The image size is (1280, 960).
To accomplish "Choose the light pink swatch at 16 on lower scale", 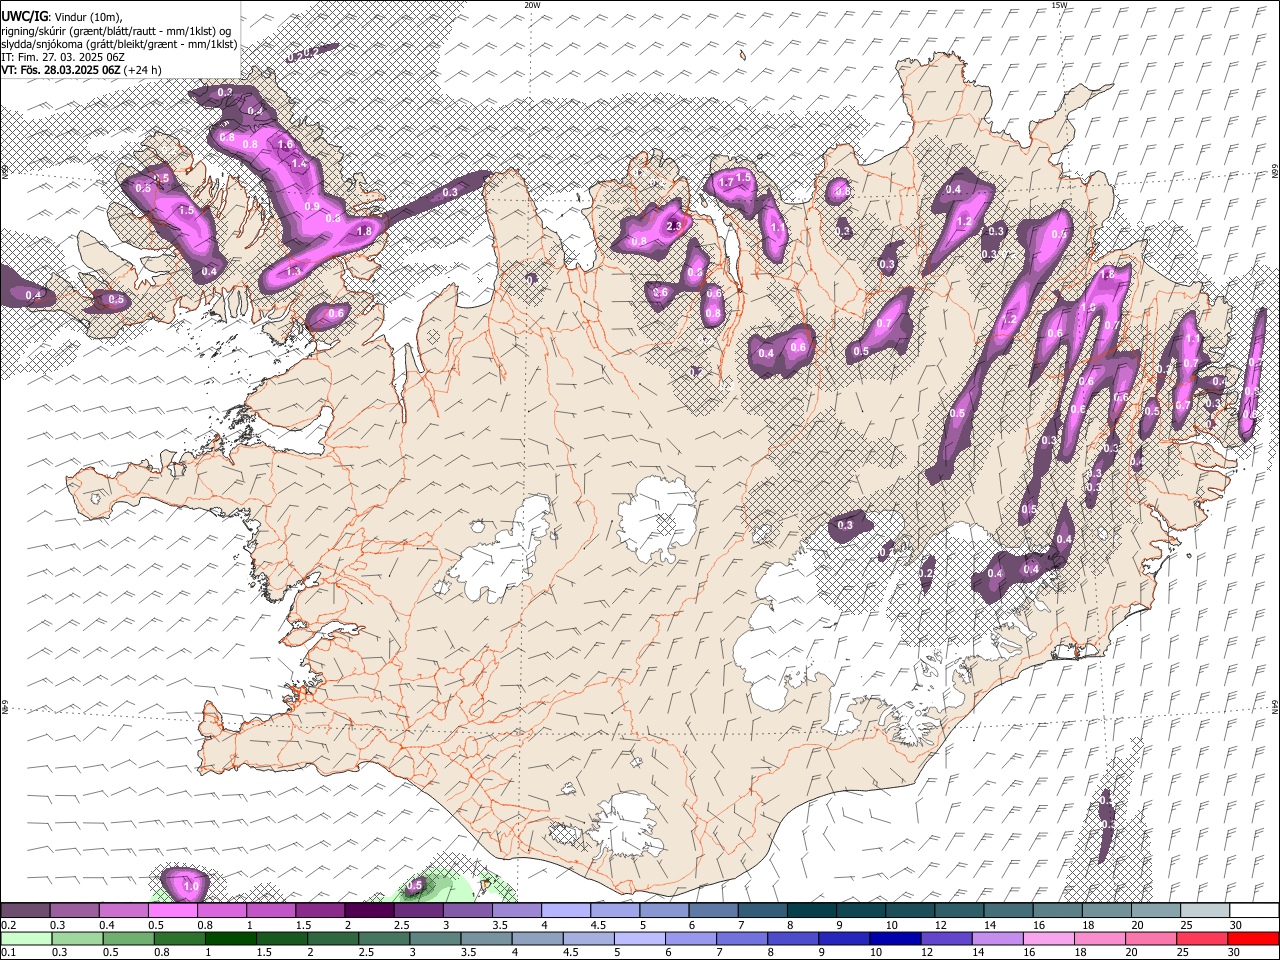I will (1048, 939).
